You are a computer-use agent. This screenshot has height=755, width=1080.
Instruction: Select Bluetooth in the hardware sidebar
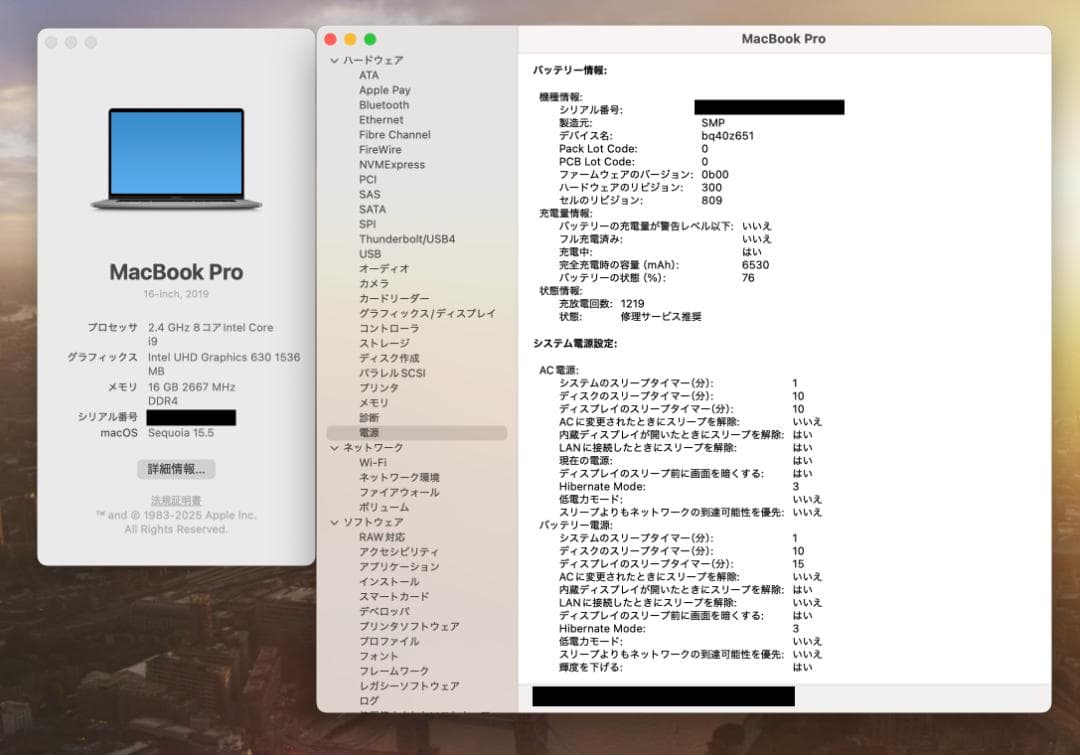coord(382,104)
